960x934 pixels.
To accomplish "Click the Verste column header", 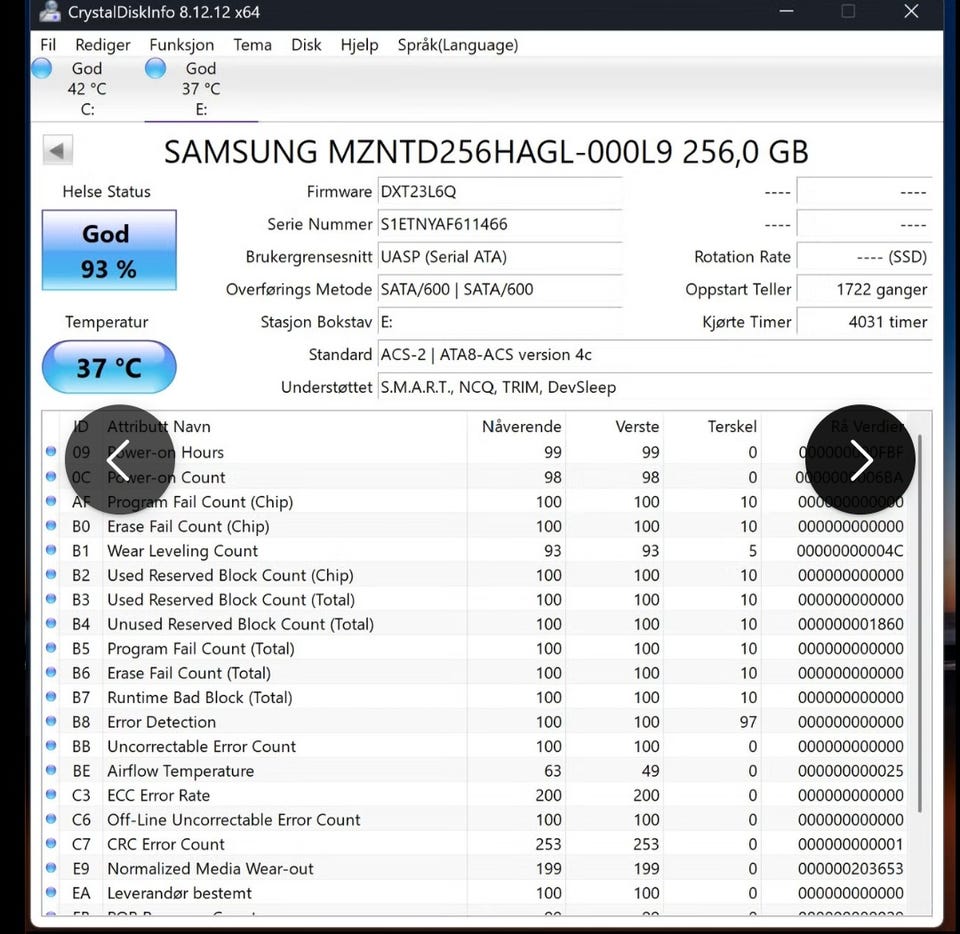I will (637, 427).
